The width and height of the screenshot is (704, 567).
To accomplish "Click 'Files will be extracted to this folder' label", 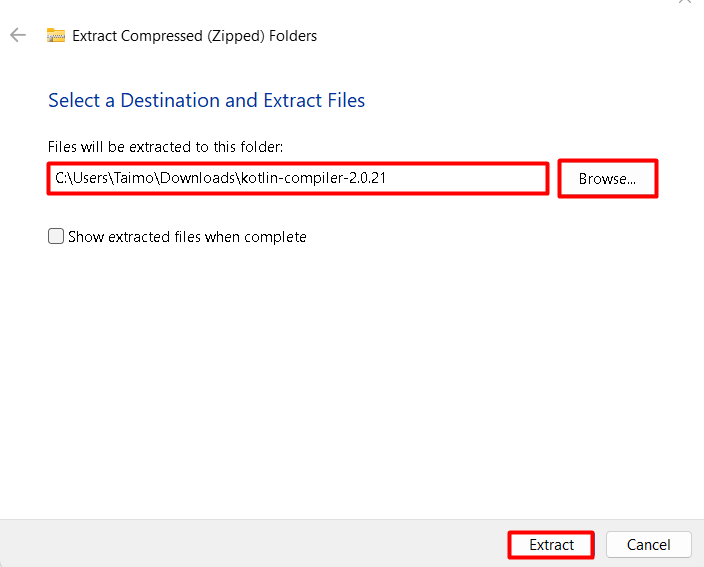I will click(x=165, y=147).
